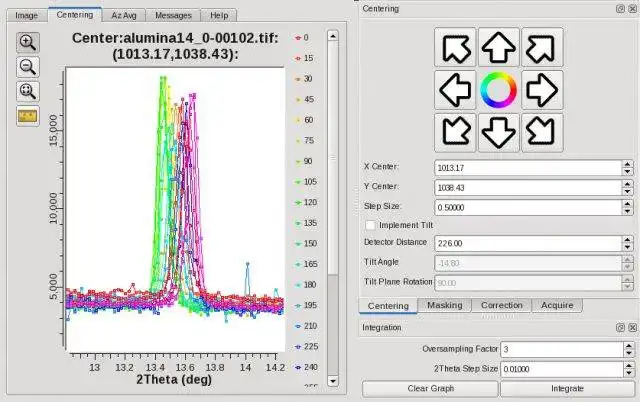Open the Messages tab
Image resolution: width=640 pixels, height=402 pixels.
pyautogui.click(x=173, y=16)
